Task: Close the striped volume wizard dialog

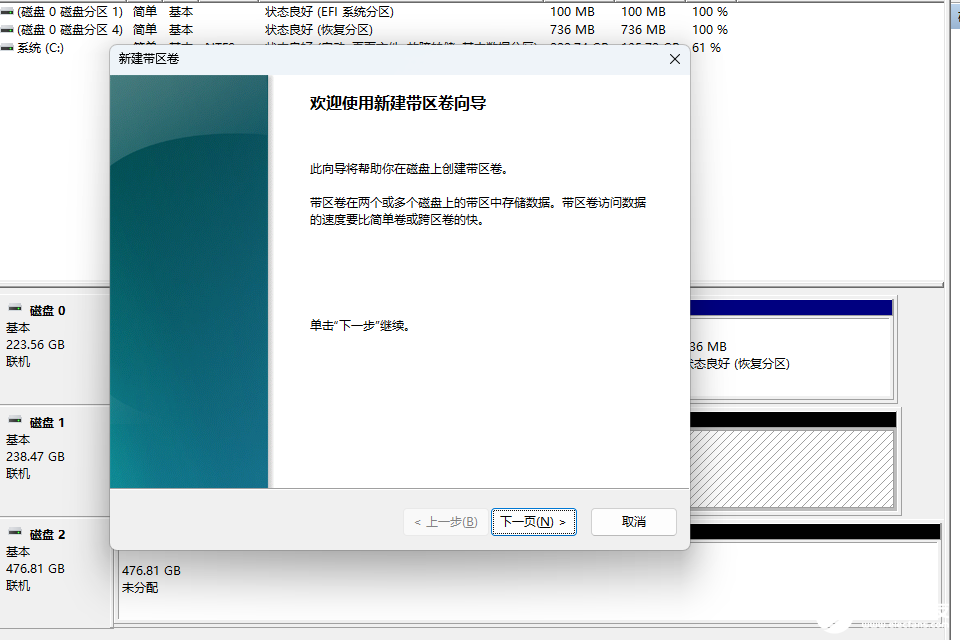Action: click(x=674, y=59)
